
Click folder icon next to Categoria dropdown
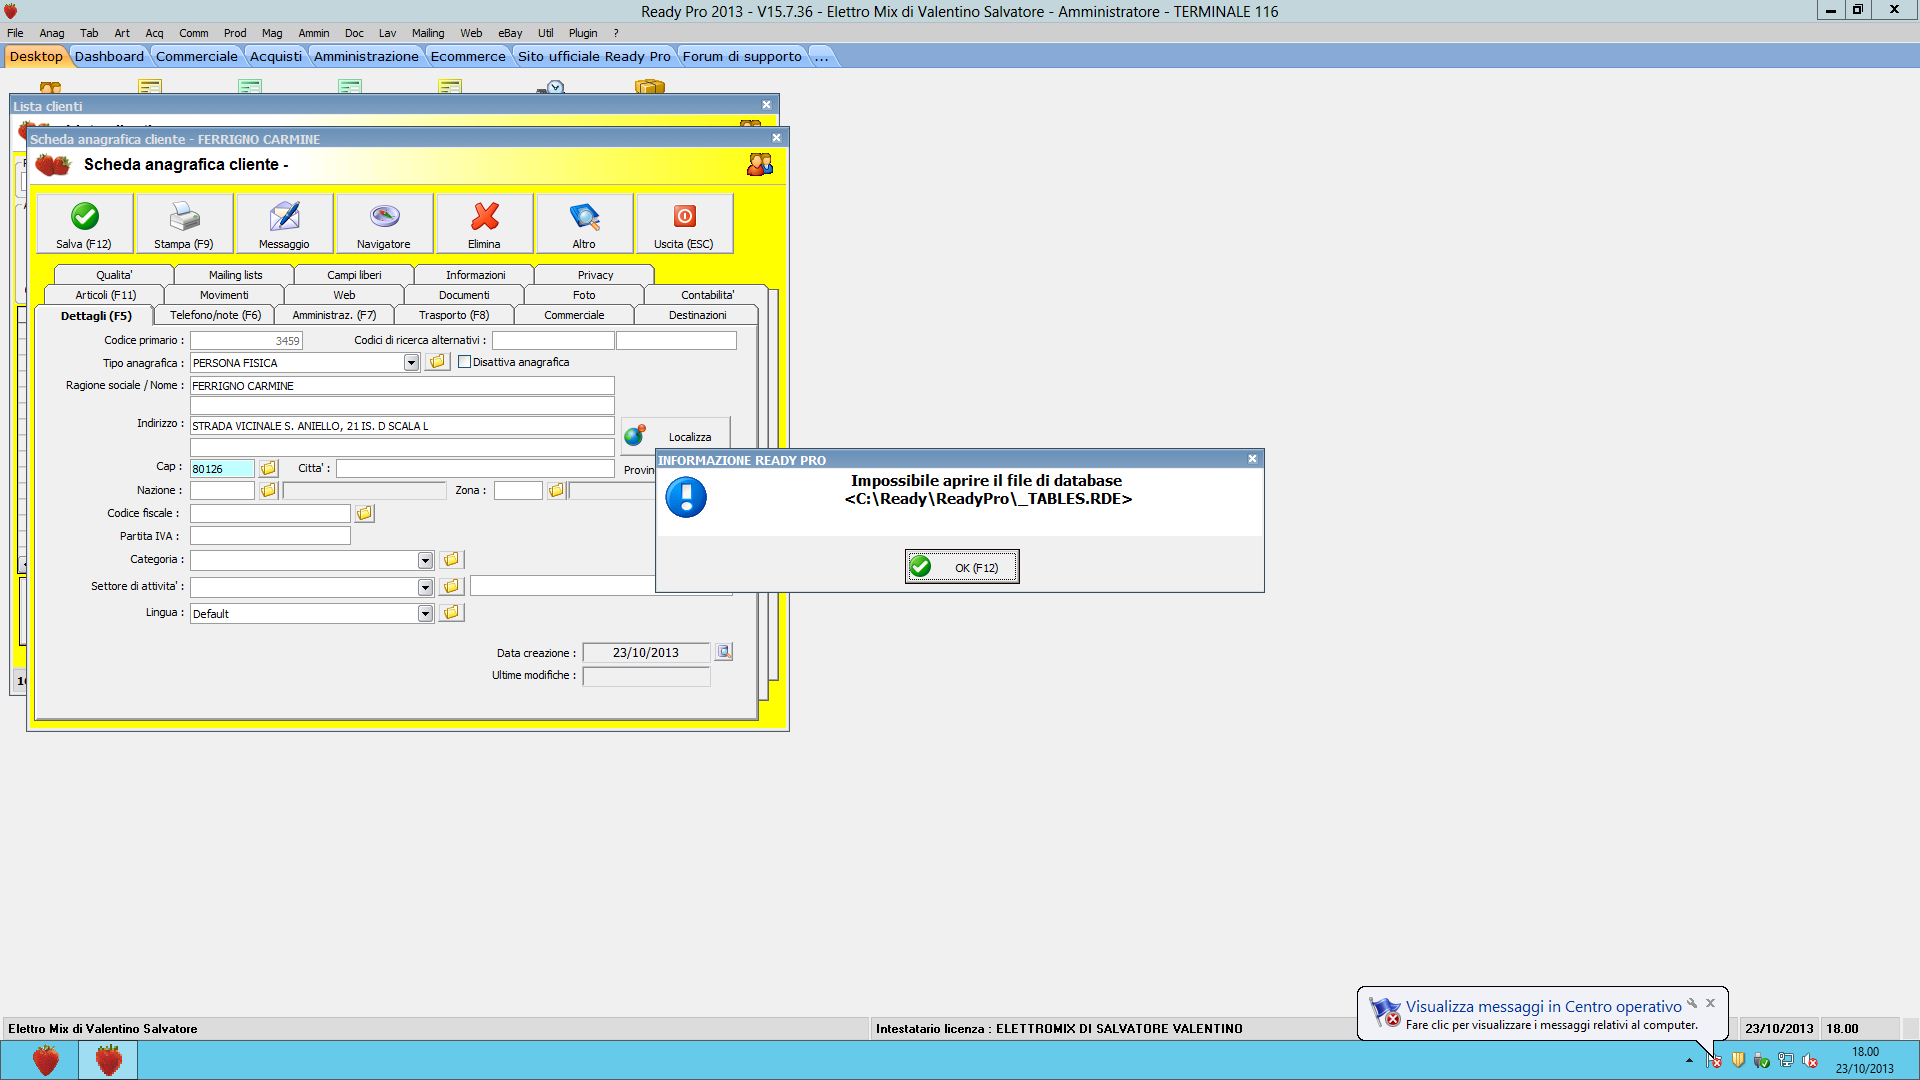pyautogui.click(x=451, y=559)
